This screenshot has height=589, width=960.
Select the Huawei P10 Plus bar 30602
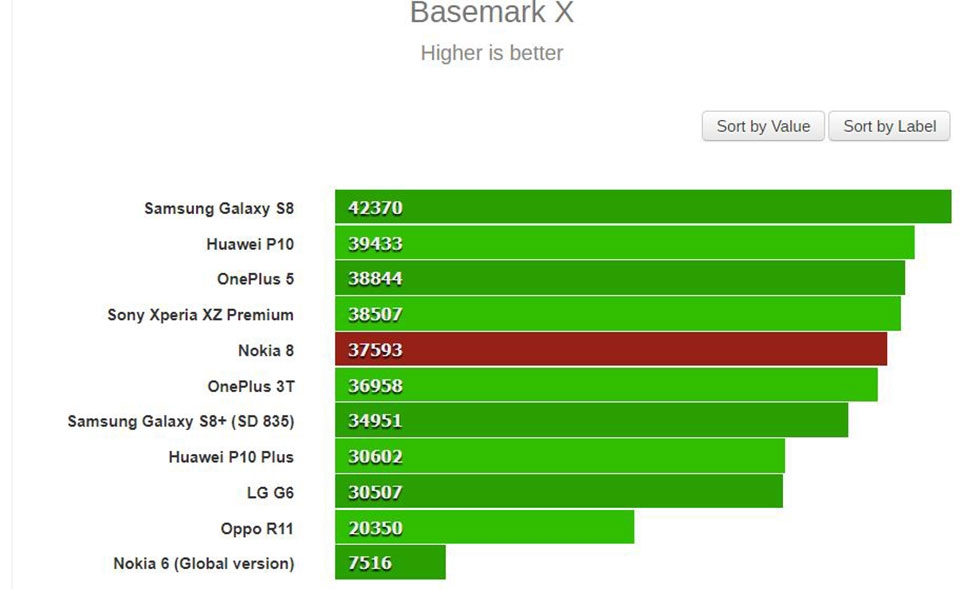coord(560,456)
